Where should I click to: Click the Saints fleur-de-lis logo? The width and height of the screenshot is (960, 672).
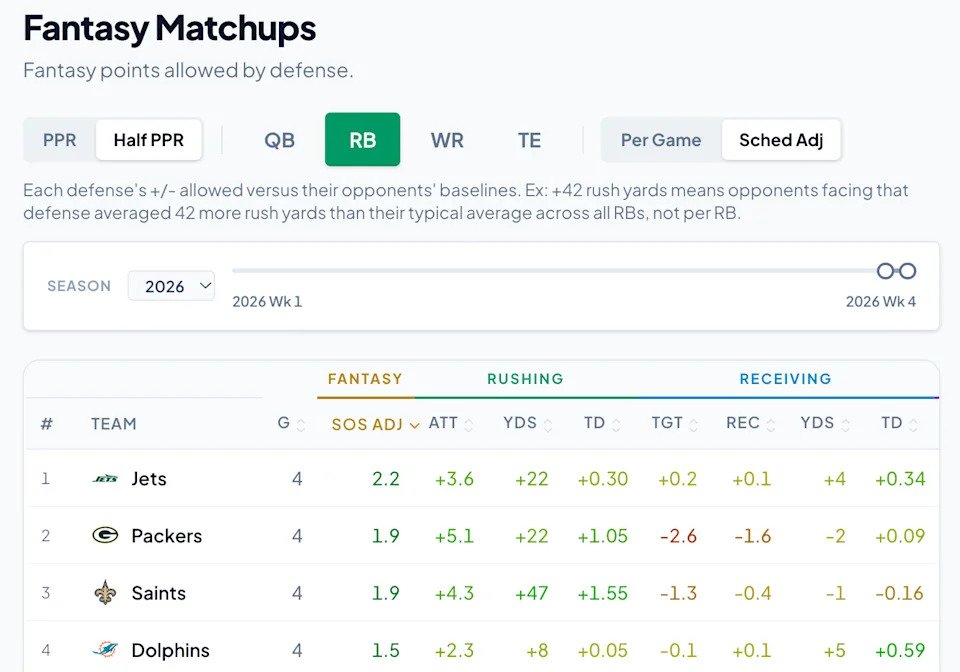[x=105, y=592]
